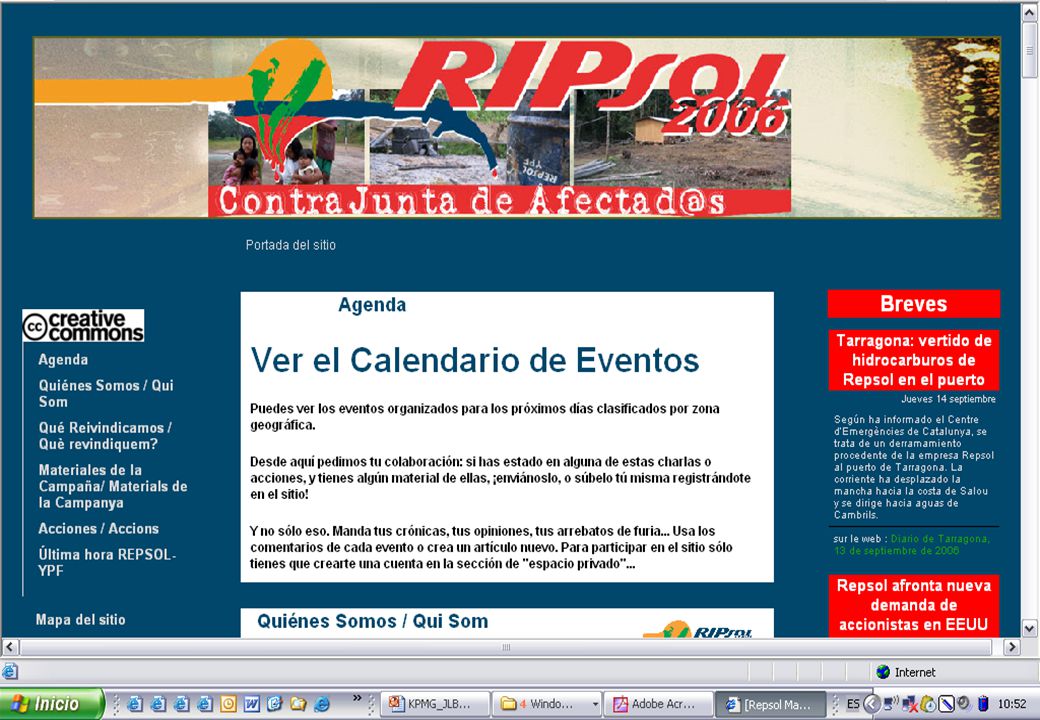The height and width of the screenshot is (720, 1040).
Task: Click the vertical scrollbar down arrow
Action: tap(1029, 628)
